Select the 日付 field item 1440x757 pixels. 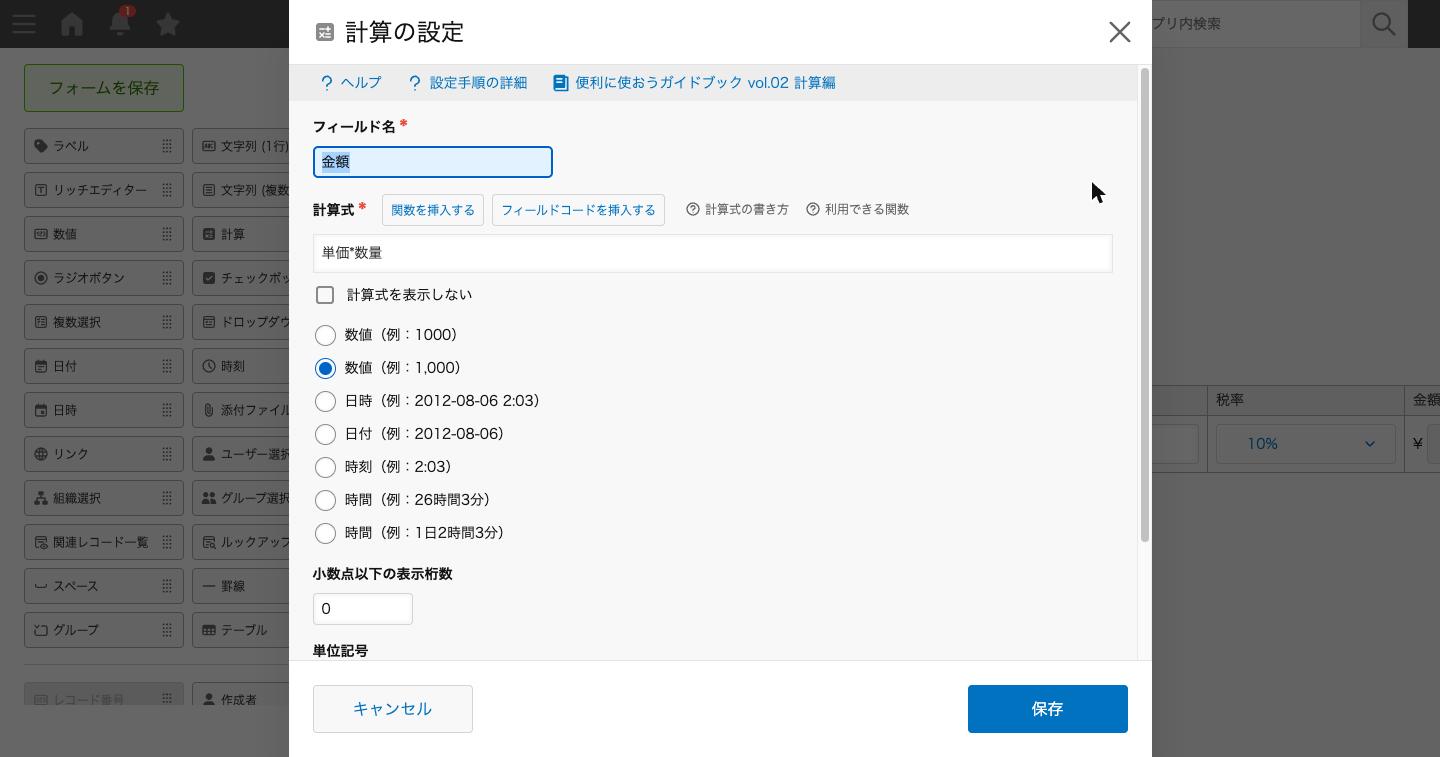pyautogui.click(x=104, y=366)
